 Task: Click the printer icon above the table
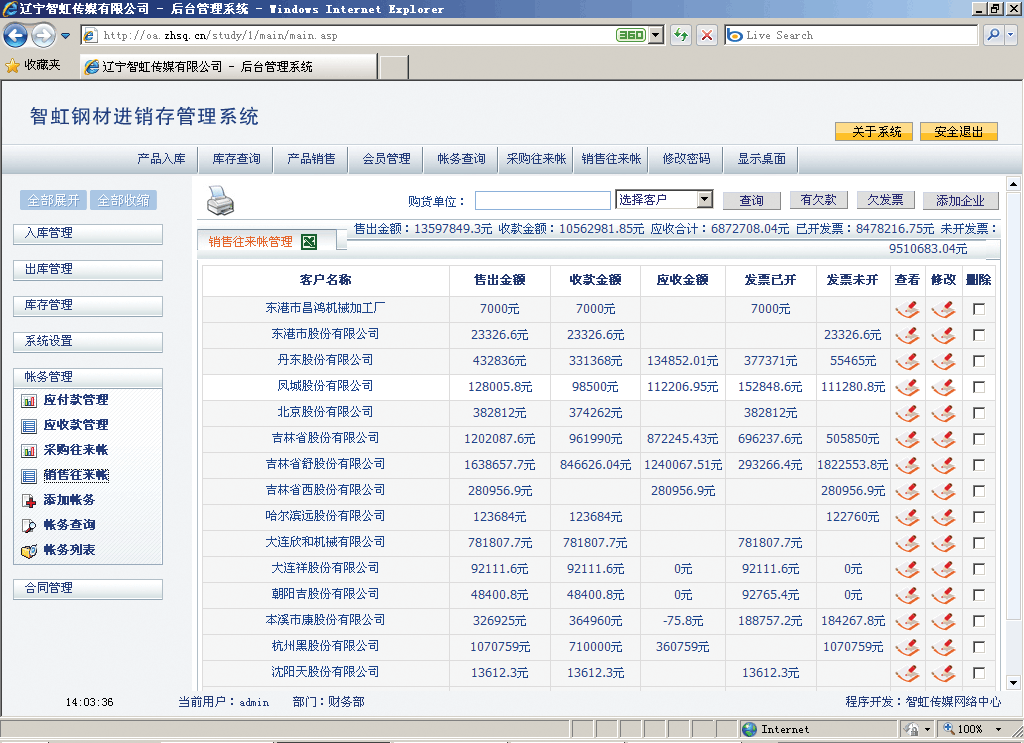(x=220, y=202)
